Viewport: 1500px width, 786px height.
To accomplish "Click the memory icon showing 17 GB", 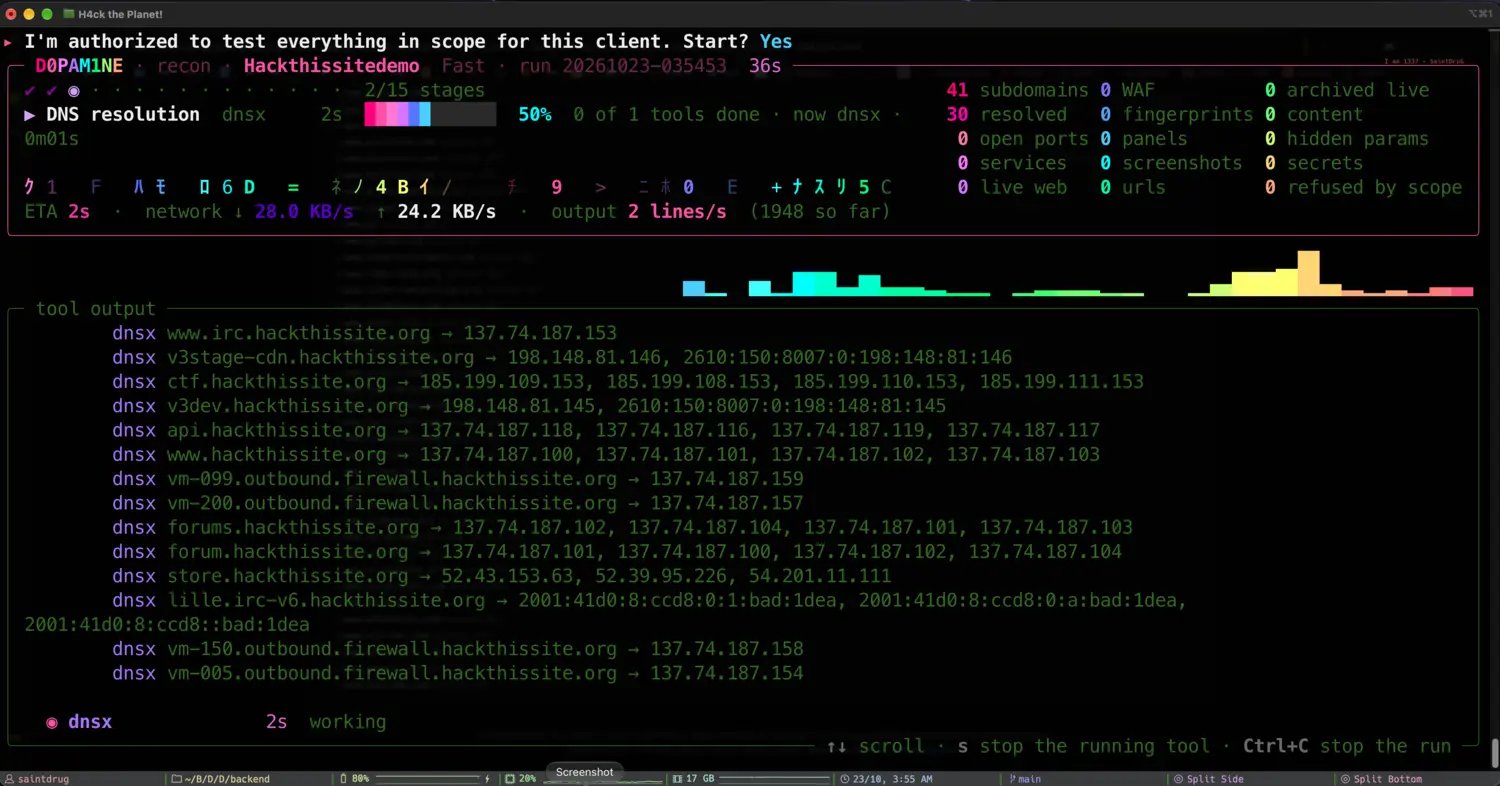I will click(x=677, y=778).
